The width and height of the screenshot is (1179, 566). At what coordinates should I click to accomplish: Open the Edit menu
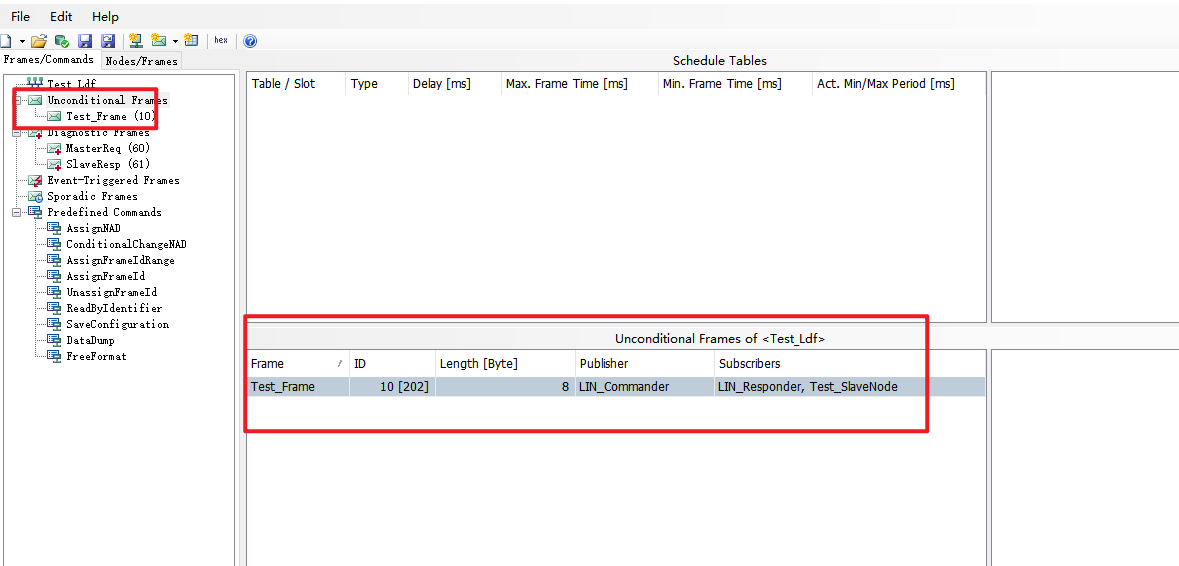[x=61, y=17]
